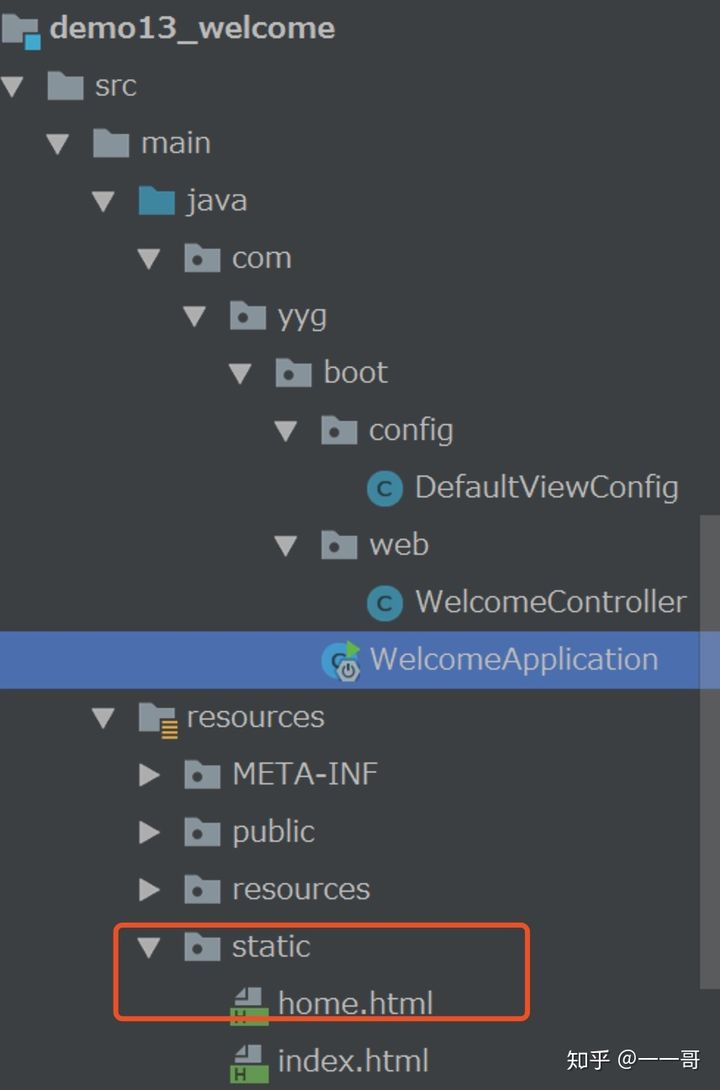Viewport: 720px width, 1090px height.
Task: Click the index.html file icon
Action: pos(248,1061)
